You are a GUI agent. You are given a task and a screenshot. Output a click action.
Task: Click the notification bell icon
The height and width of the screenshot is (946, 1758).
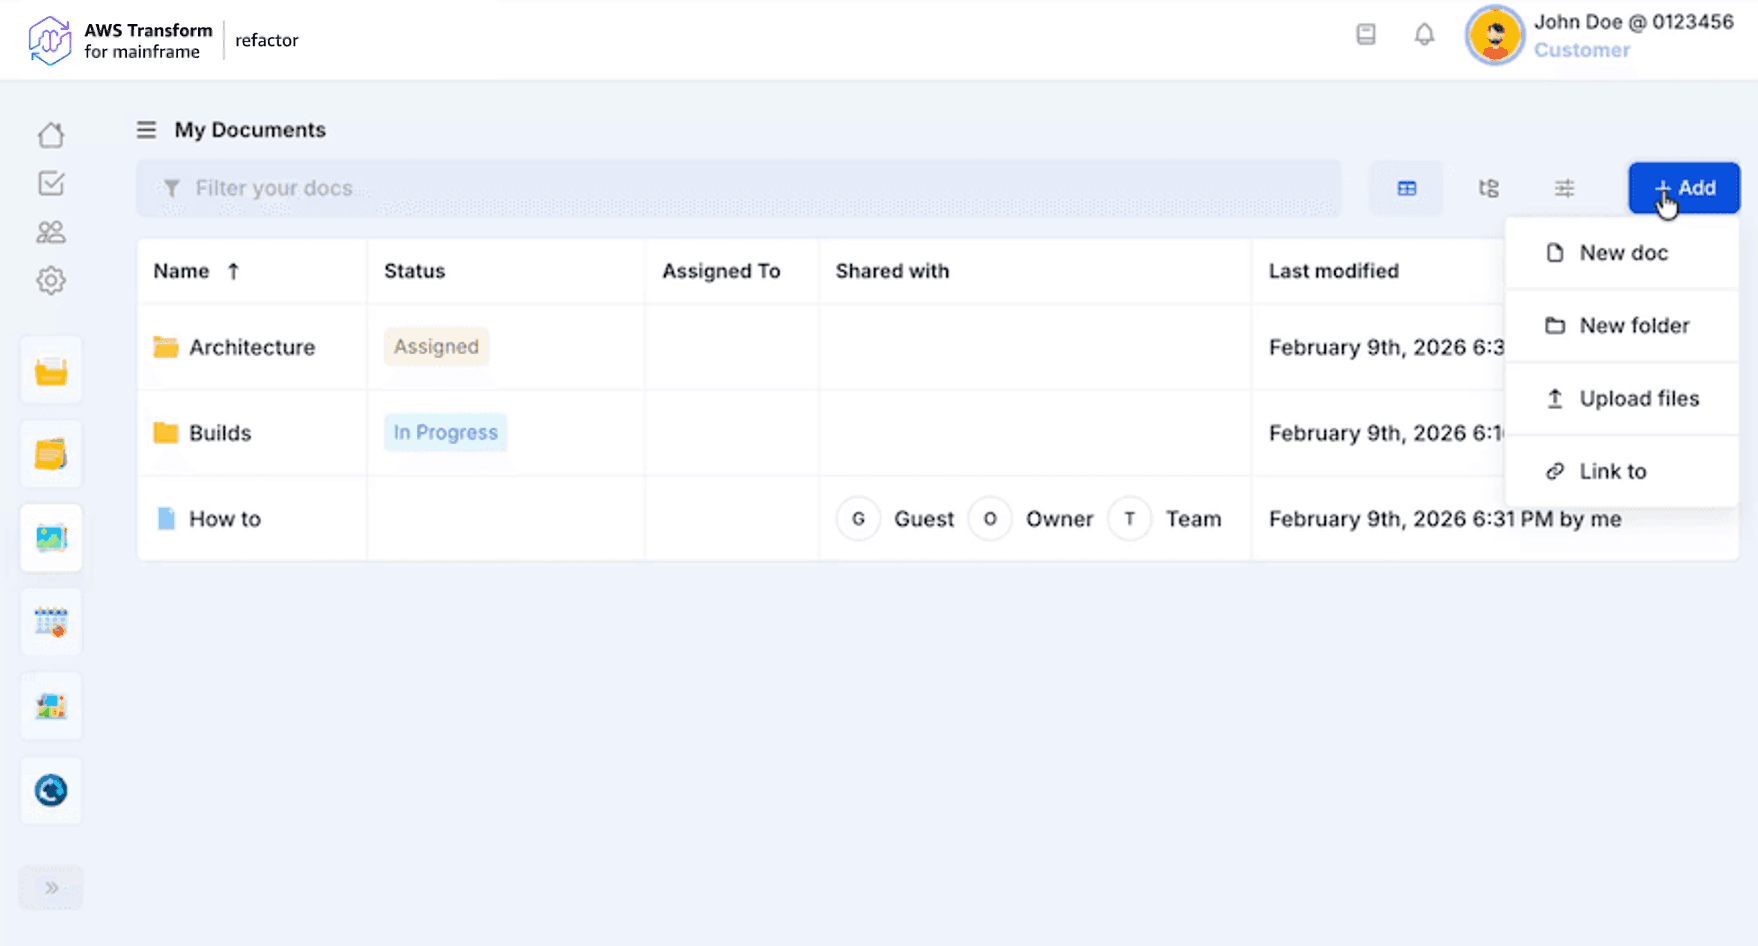[1424, 35]
